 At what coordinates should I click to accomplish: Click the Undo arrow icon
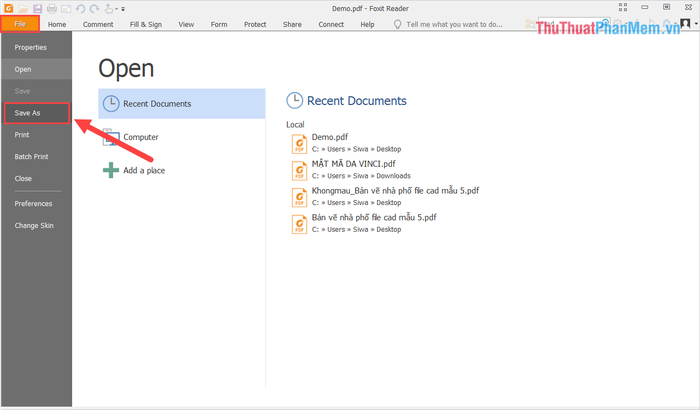(x=80, y=8)
